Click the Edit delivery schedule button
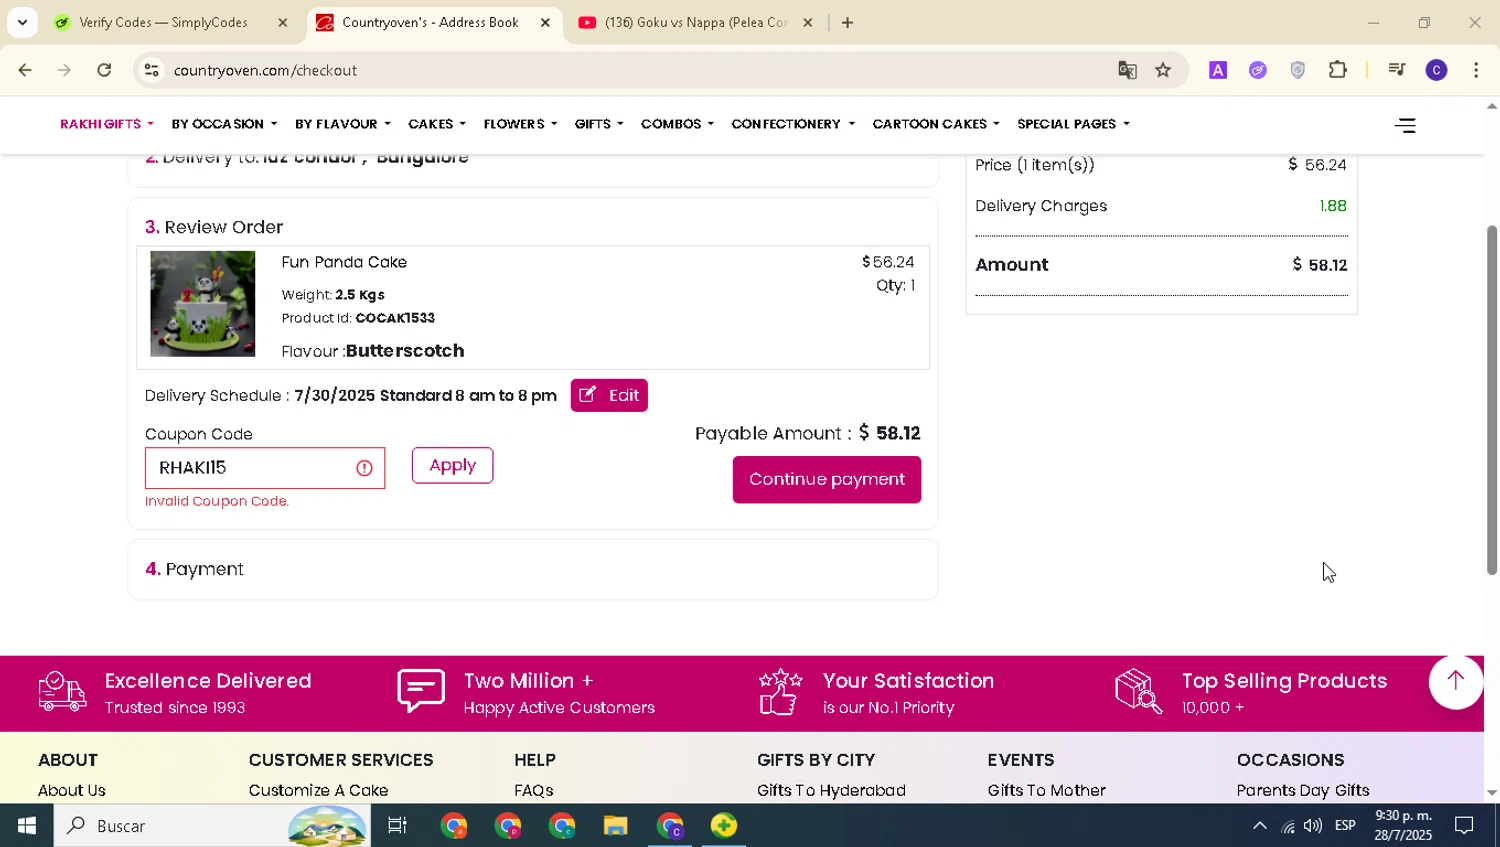The image size is (1500, 847). (609, 395)
